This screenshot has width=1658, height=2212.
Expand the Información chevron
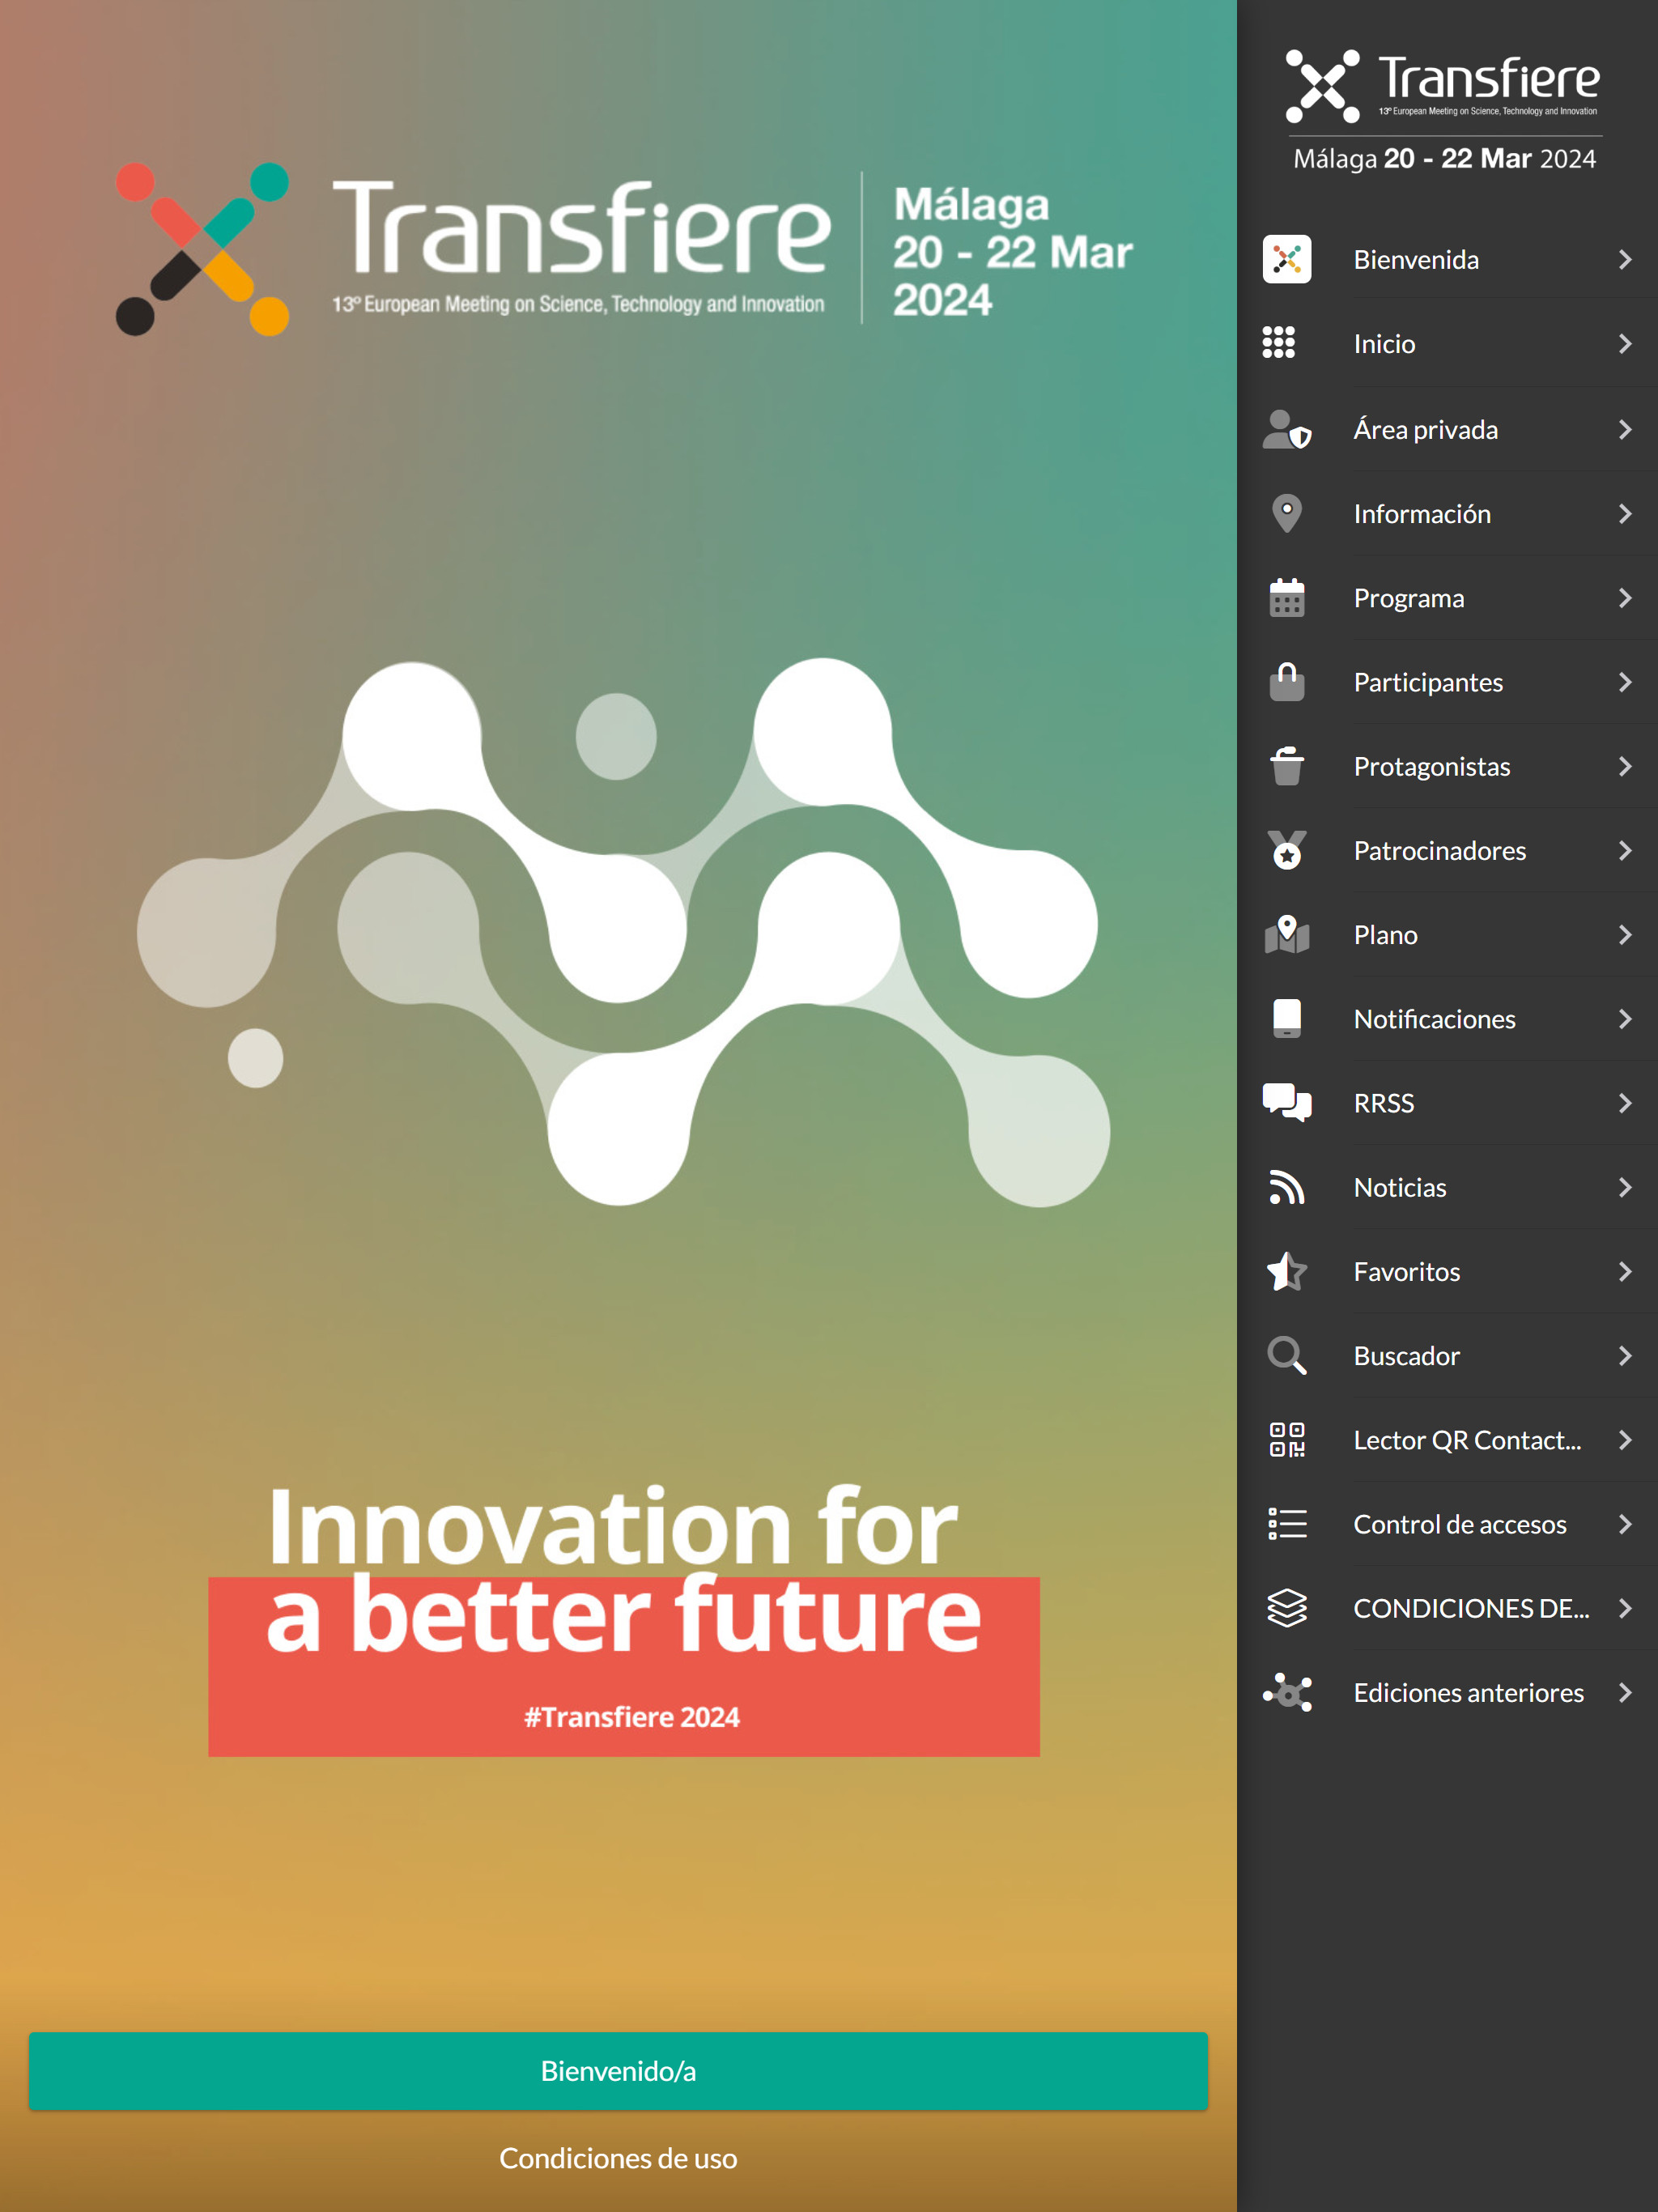click(x=1624, y=513)
